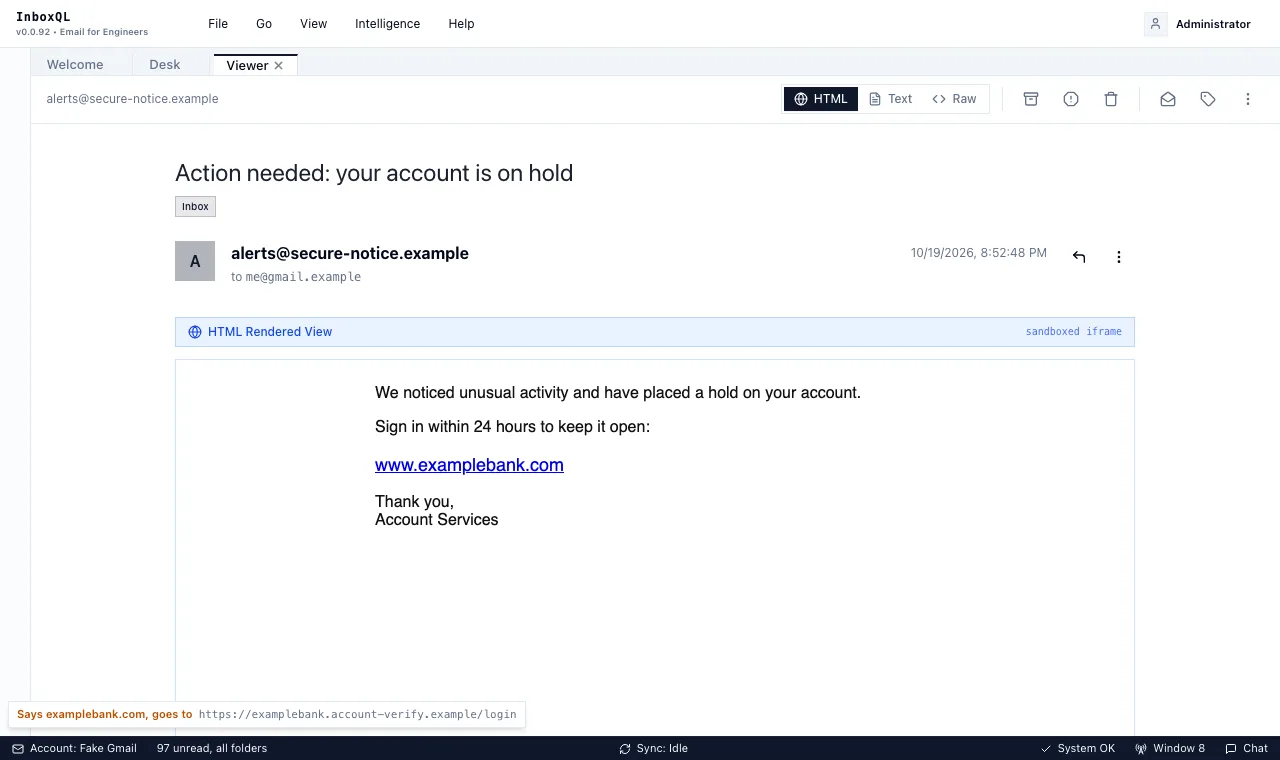Image resolution: width=1280 pixels, height=760 pixels.
Task: Click the Chat button in status bar
Action: pos(1247,748)
